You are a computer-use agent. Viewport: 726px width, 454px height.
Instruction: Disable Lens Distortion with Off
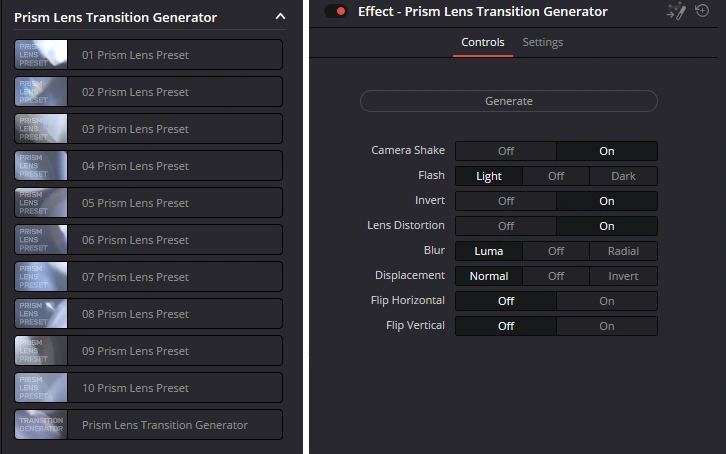pyautogui.click(x=506, y=226)
